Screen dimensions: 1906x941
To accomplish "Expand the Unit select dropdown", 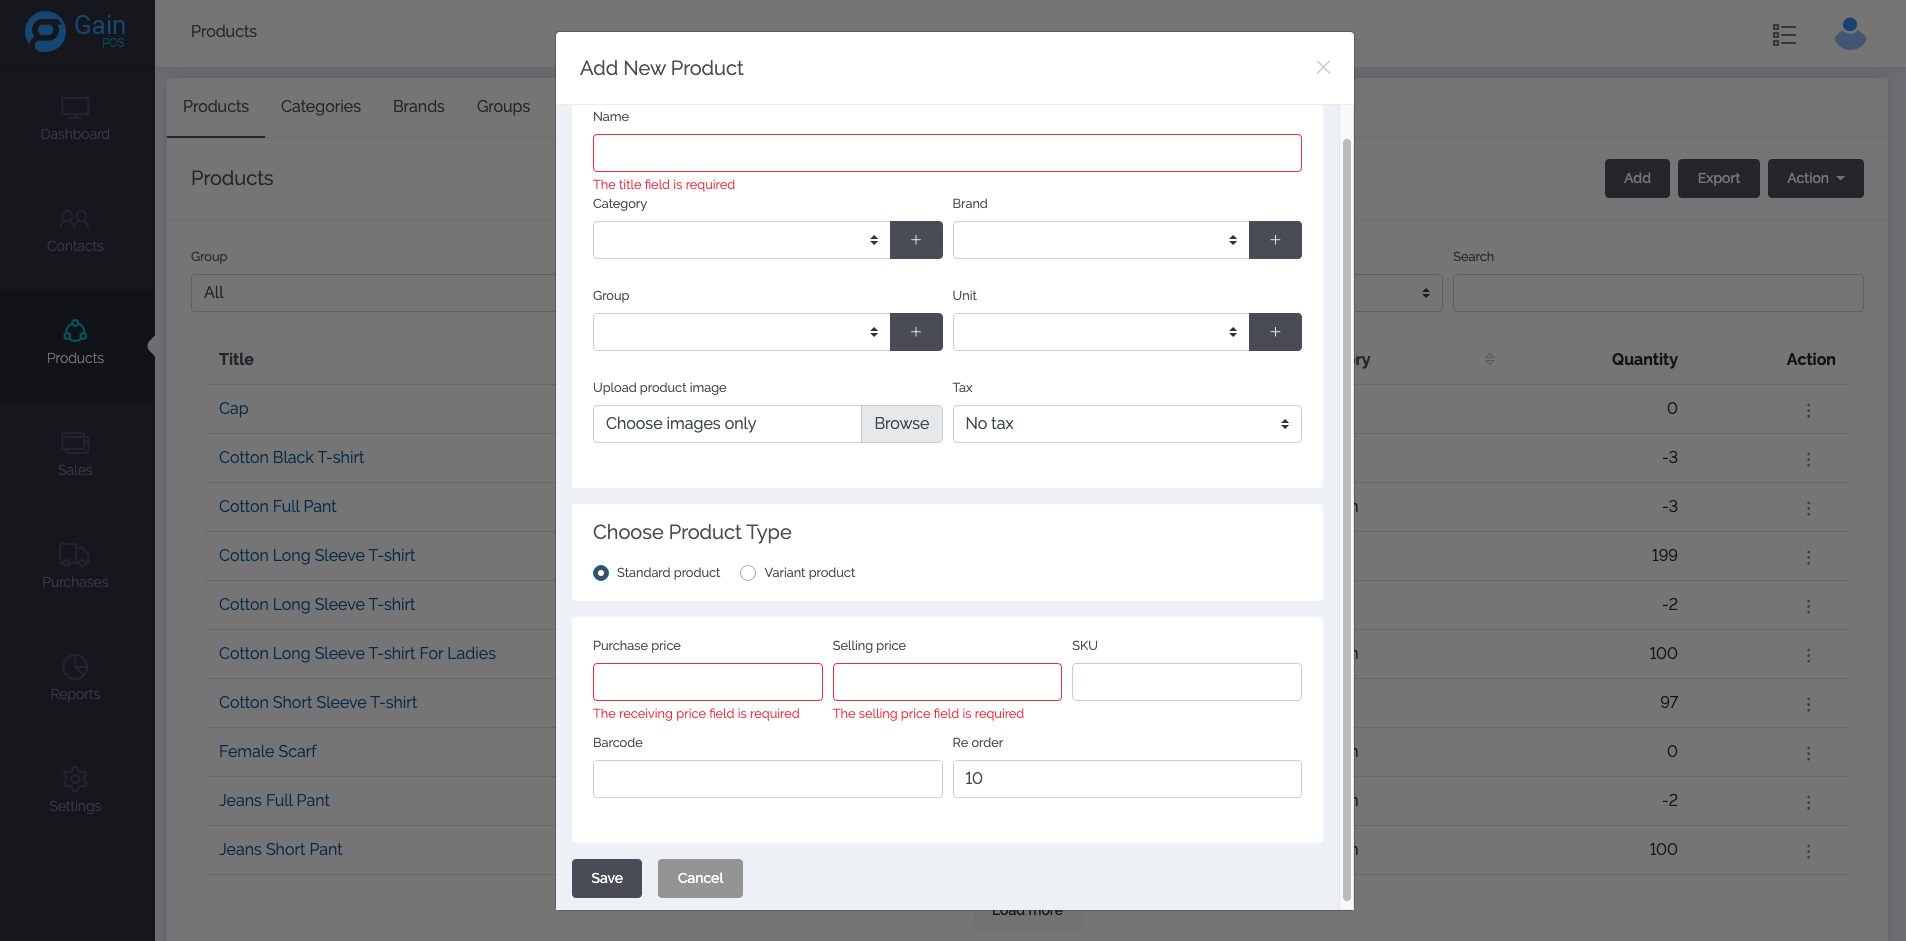I will coord(1100,332).
